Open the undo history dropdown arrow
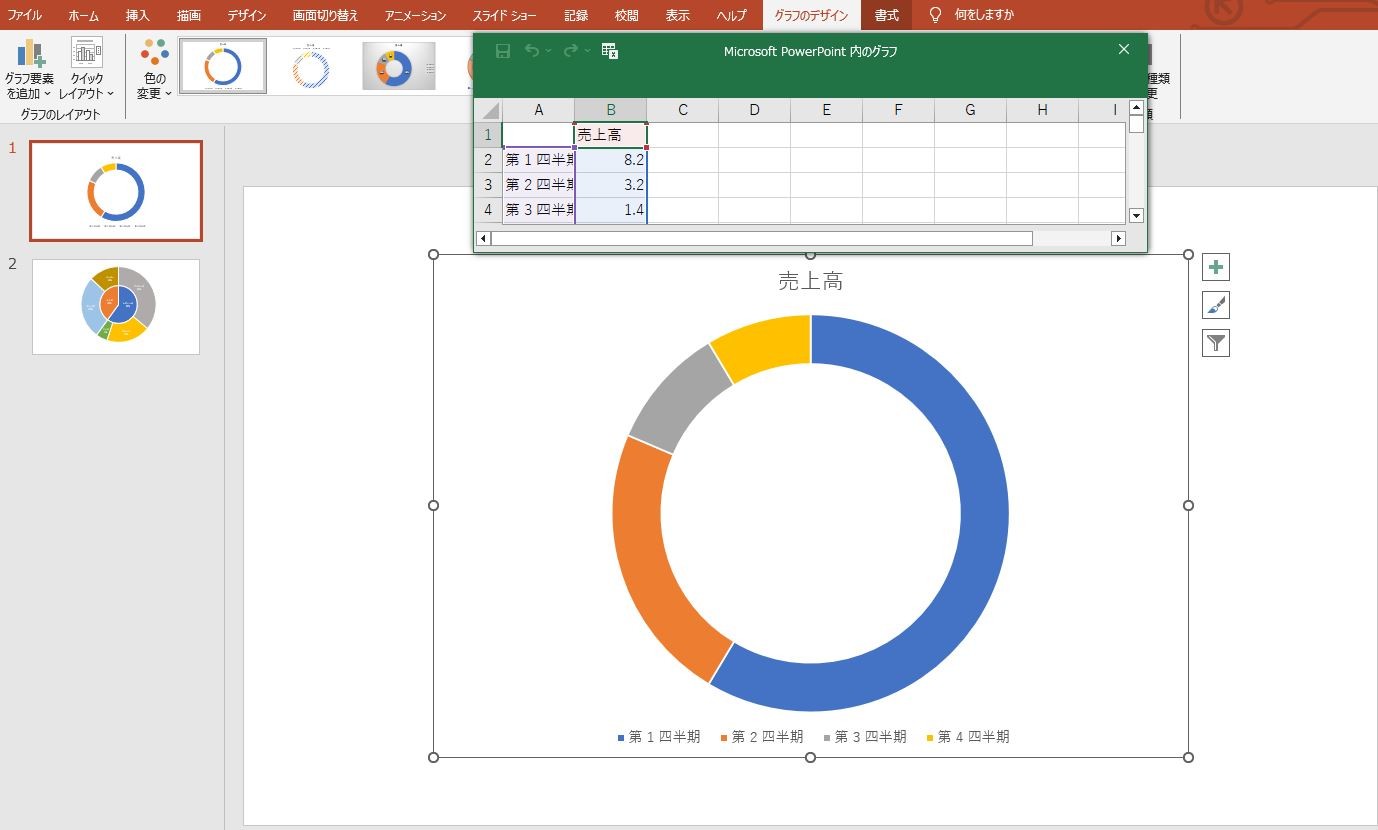The image size is (1378, 830). point(549,51)
